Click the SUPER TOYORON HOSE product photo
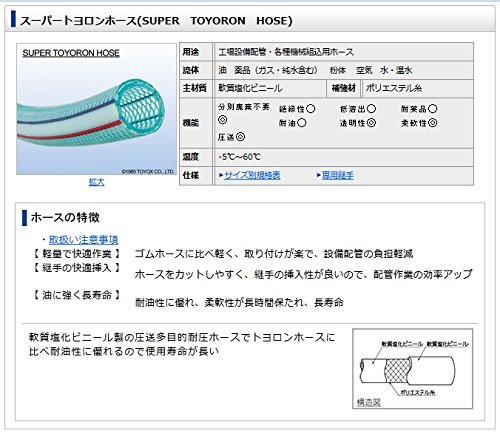 [x=96, y=109]
